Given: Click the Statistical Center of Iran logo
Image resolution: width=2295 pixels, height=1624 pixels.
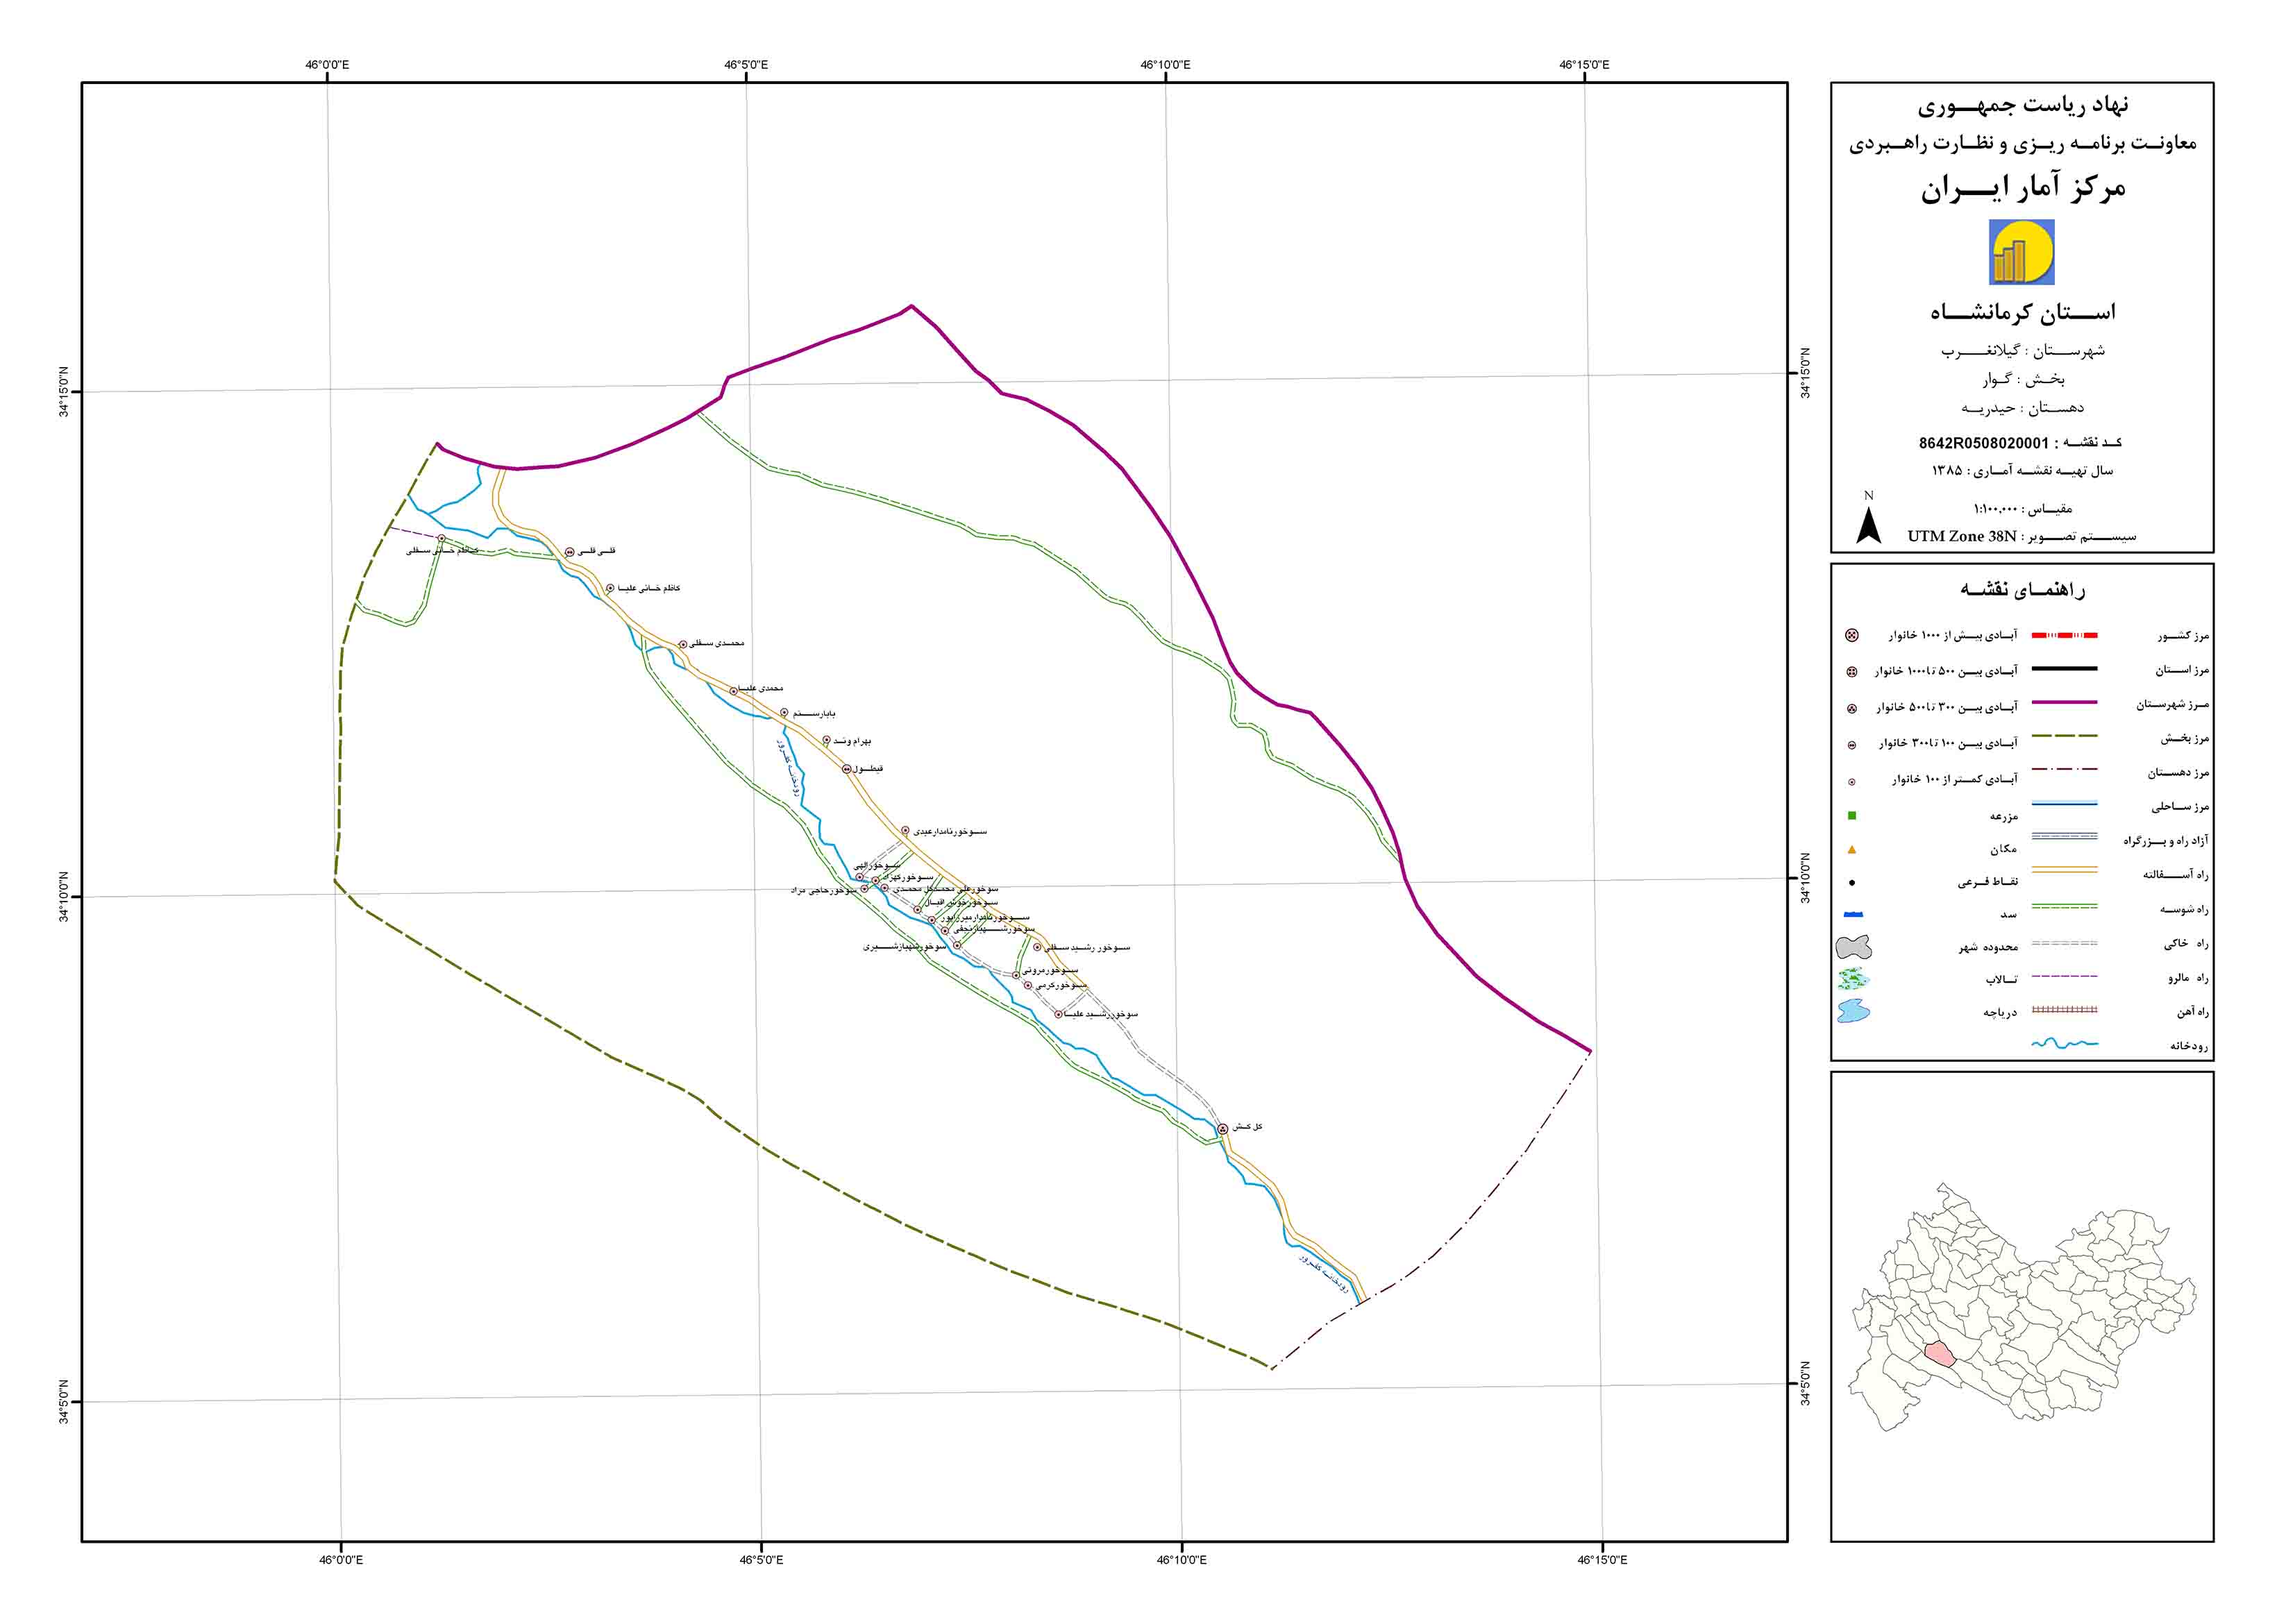Looking at the screenshot, I should [2021, 252].
